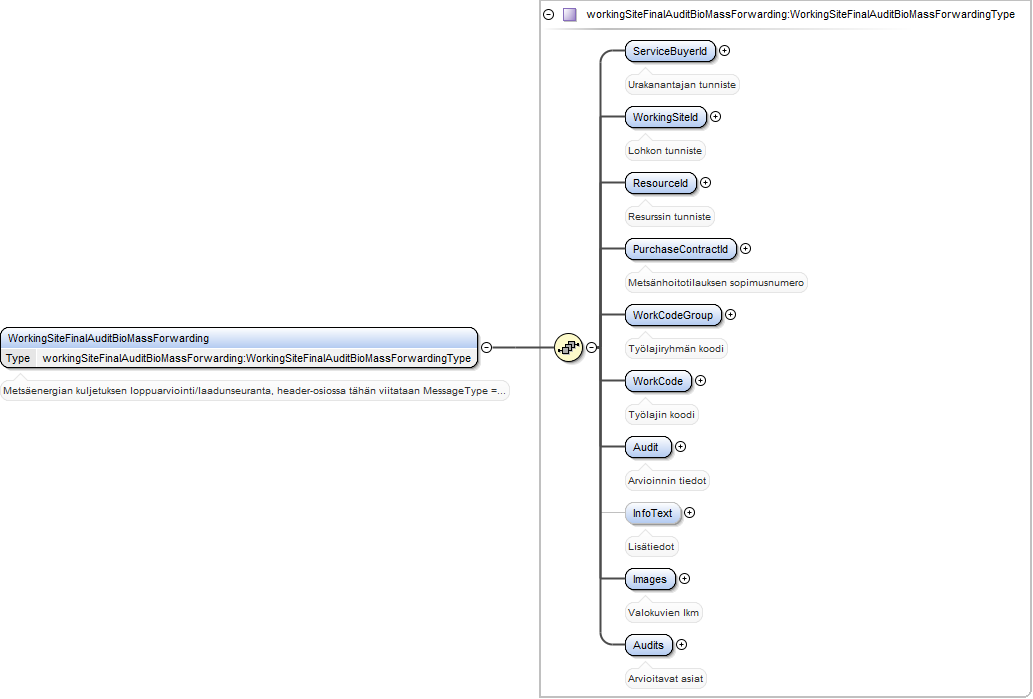This screenshot has height=699, width=1033.
Task: Collapse the WorkingSiteFinalAuditBioMassForwarding root element
Action: (486, 347)
